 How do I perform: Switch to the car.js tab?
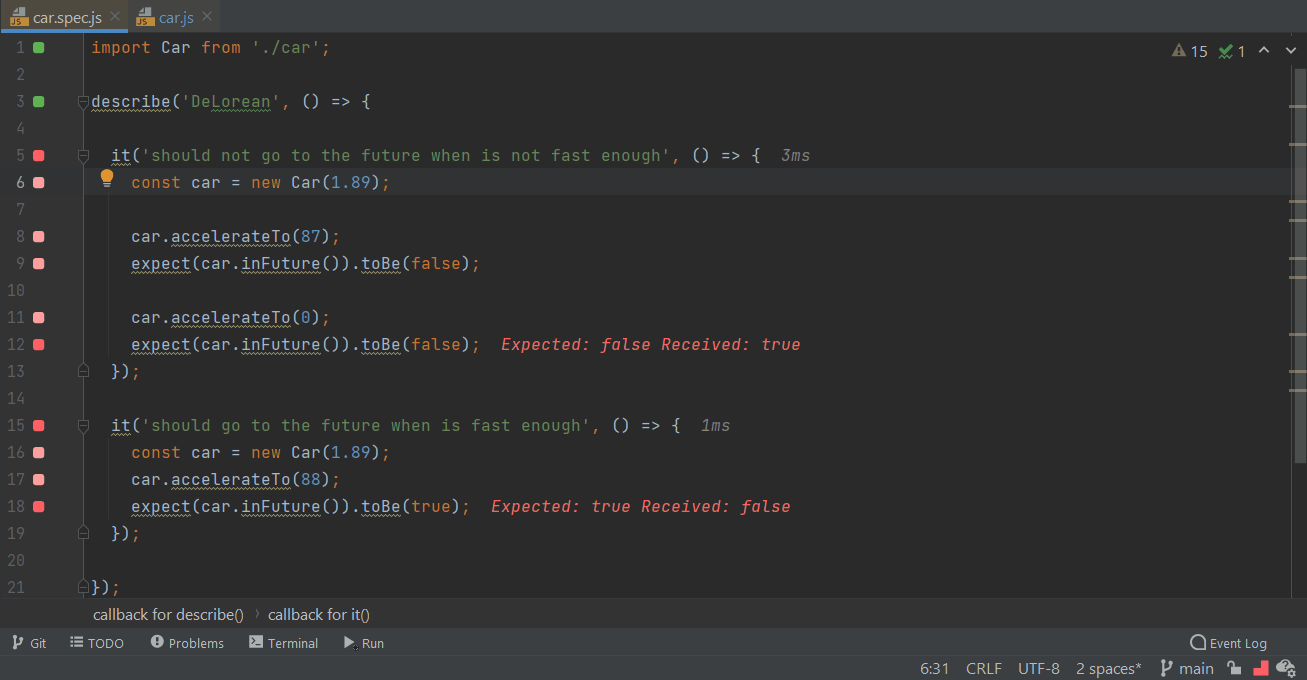click(x=174, y=17)
